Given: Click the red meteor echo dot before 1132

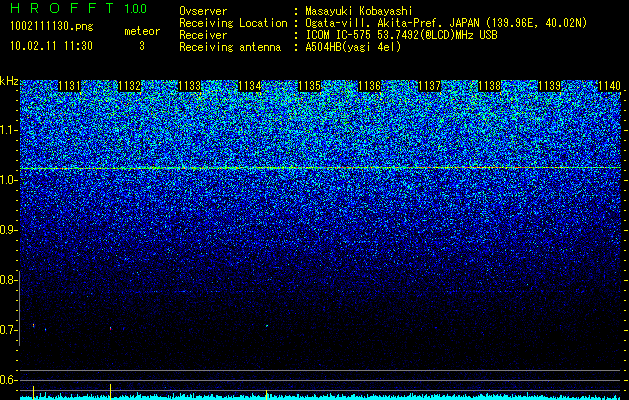Looking at the screenshot, I should click(x=110, y=329).
